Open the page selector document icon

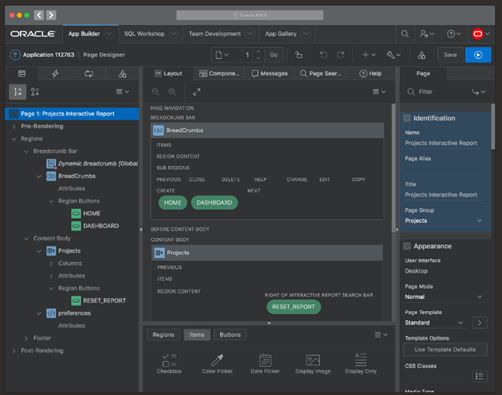222,55
